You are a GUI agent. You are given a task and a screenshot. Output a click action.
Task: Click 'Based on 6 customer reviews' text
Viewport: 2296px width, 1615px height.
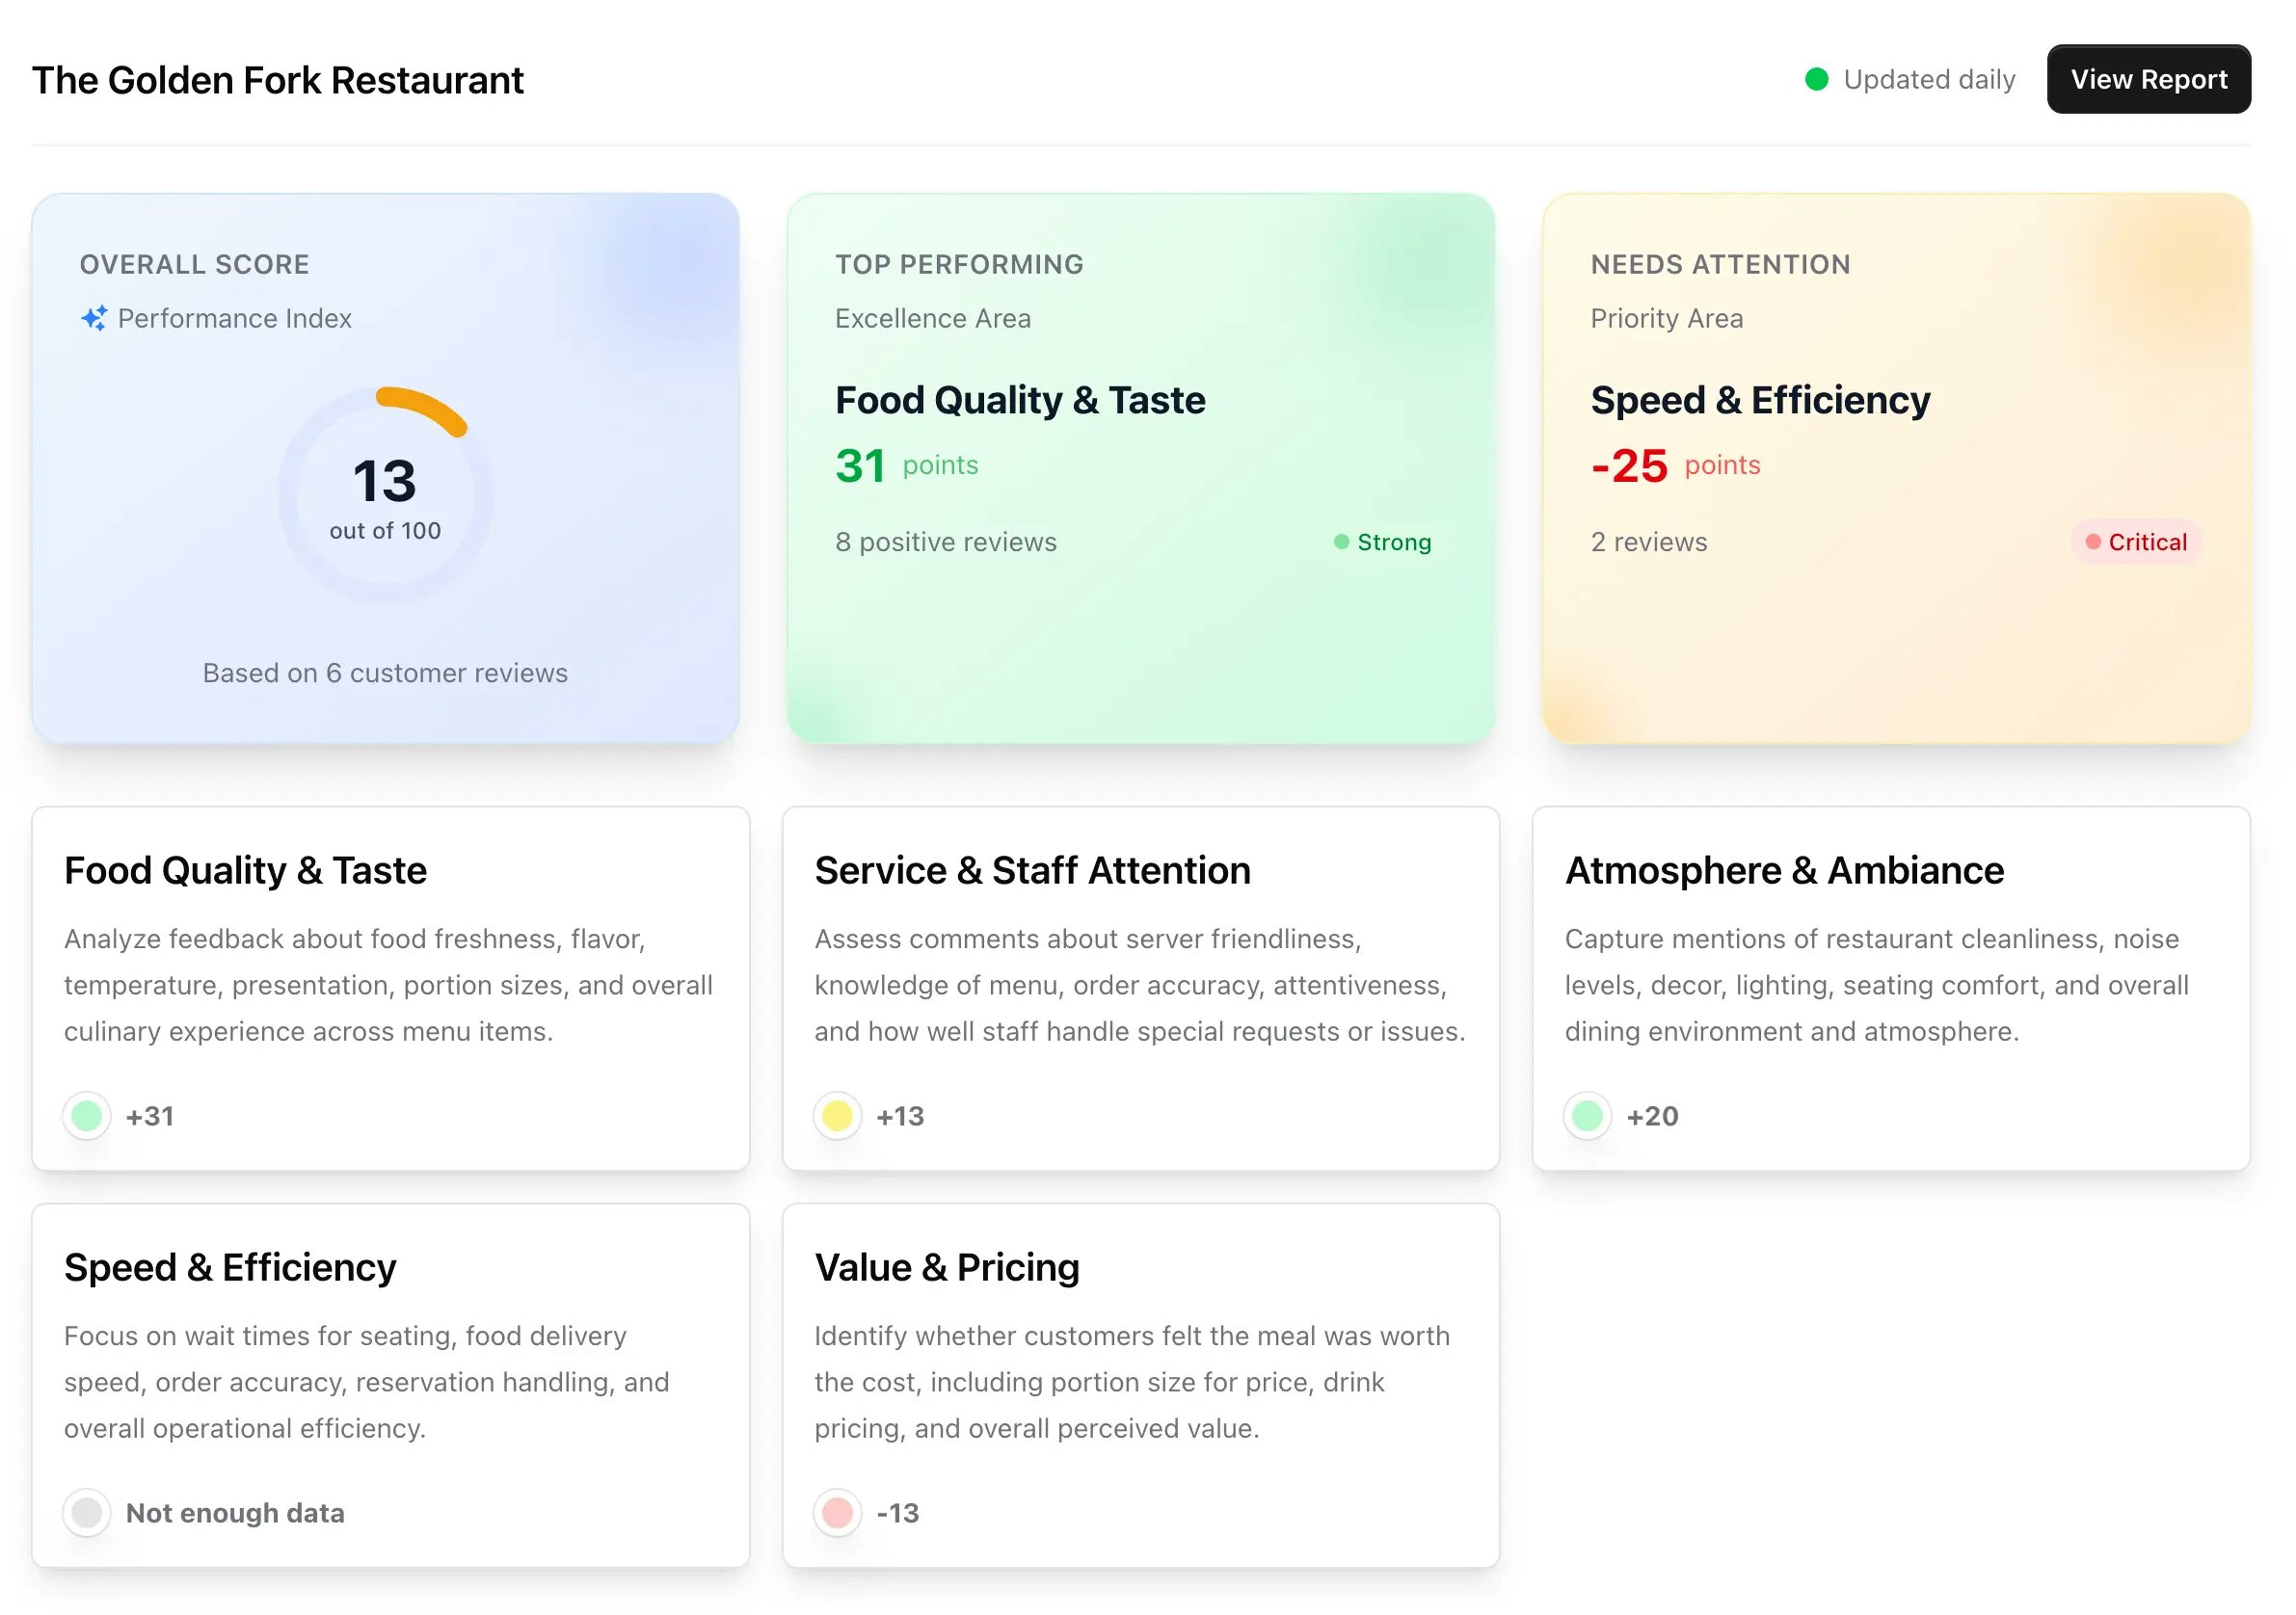(x=385, y=672)
